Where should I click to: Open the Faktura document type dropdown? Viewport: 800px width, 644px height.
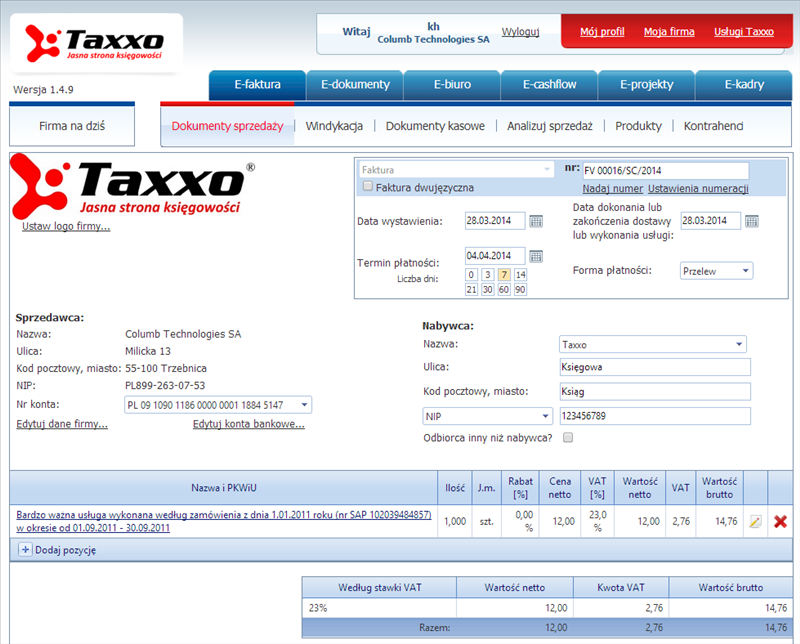457,169
